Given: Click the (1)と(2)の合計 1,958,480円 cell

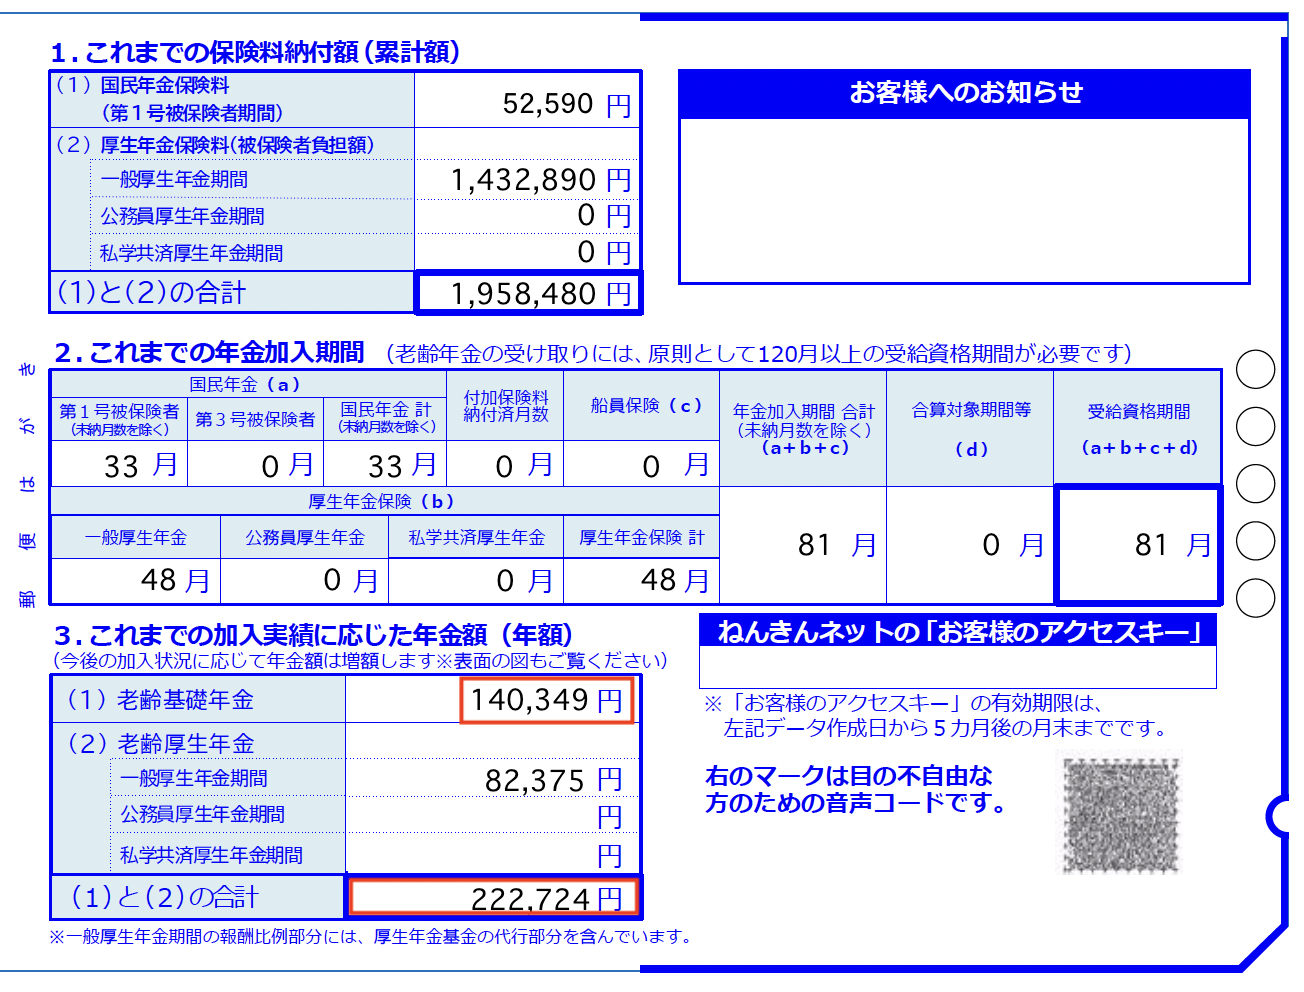Looking at the screenshot, I should coord(528,291).
